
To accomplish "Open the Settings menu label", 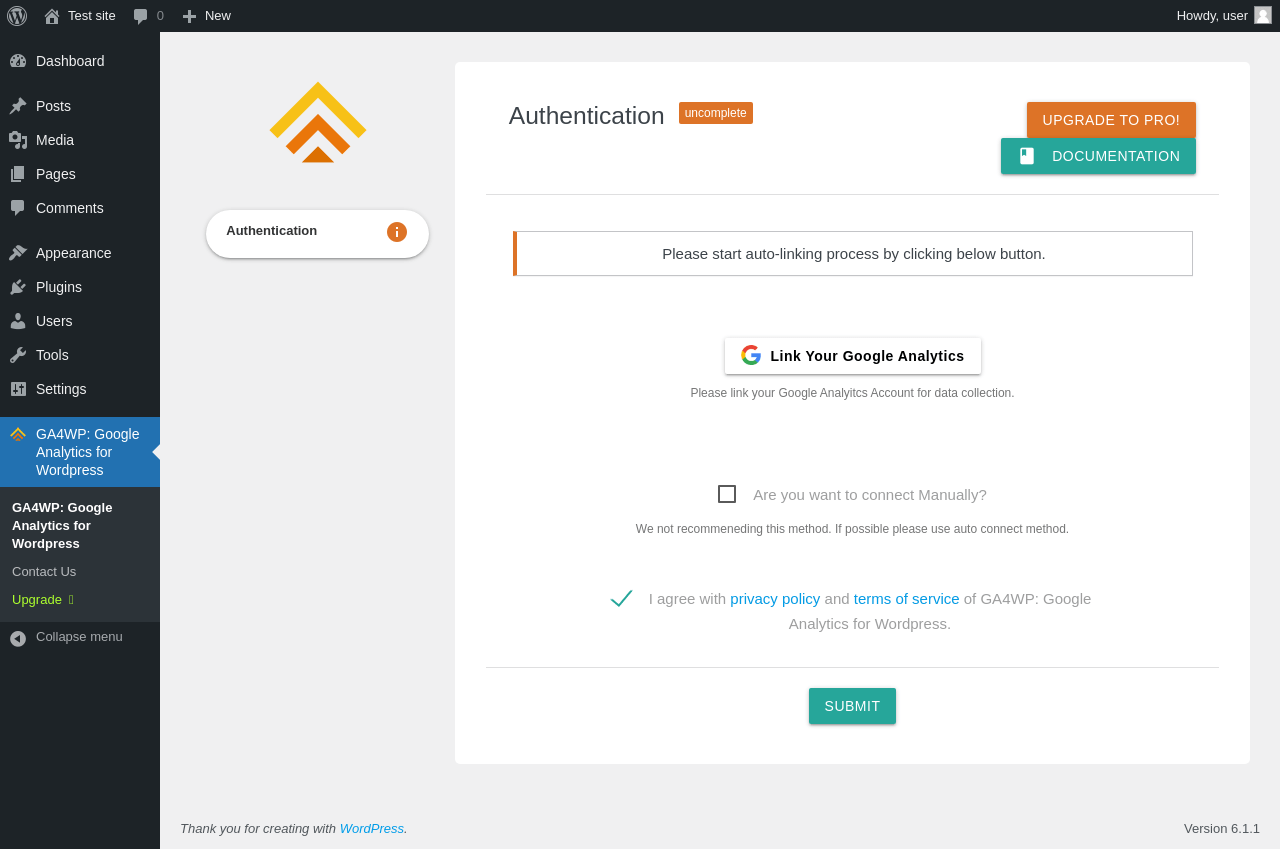I will click(61, 389).
